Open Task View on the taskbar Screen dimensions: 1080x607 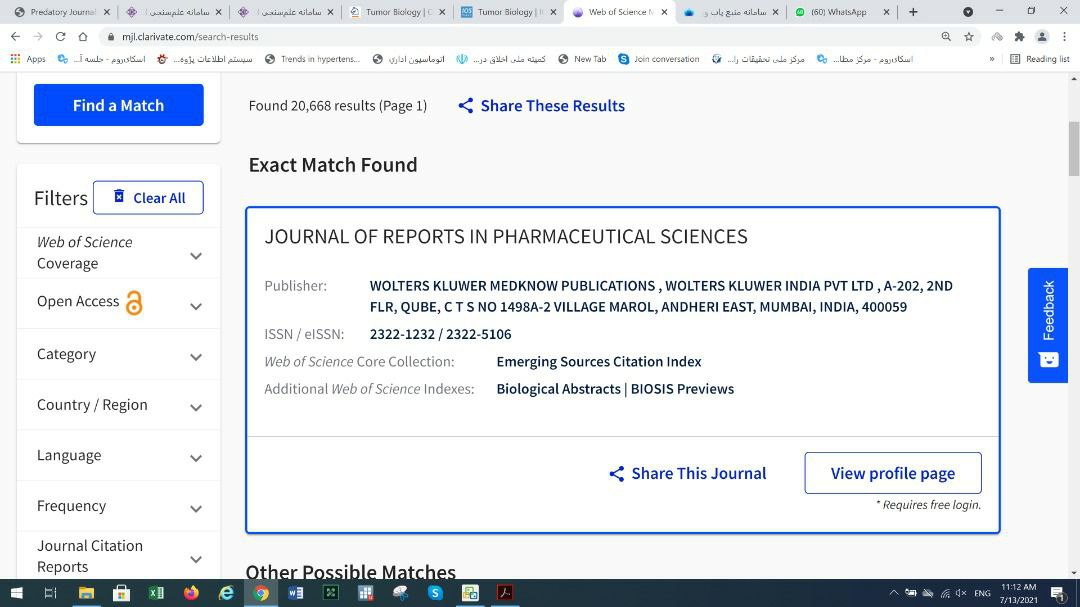50,593
